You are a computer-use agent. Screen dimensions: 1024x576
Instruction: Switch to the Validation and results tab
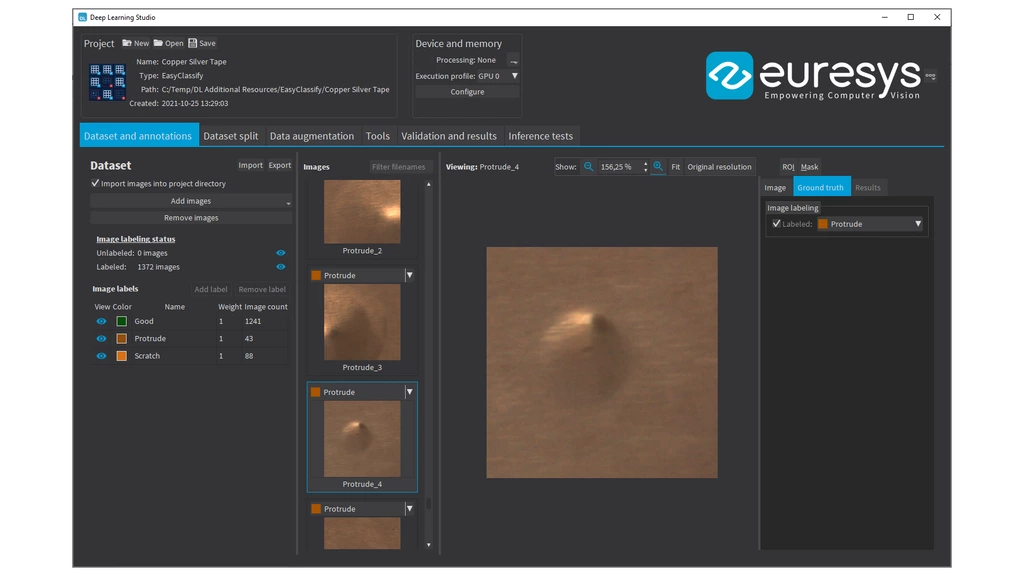click(450, 135)
